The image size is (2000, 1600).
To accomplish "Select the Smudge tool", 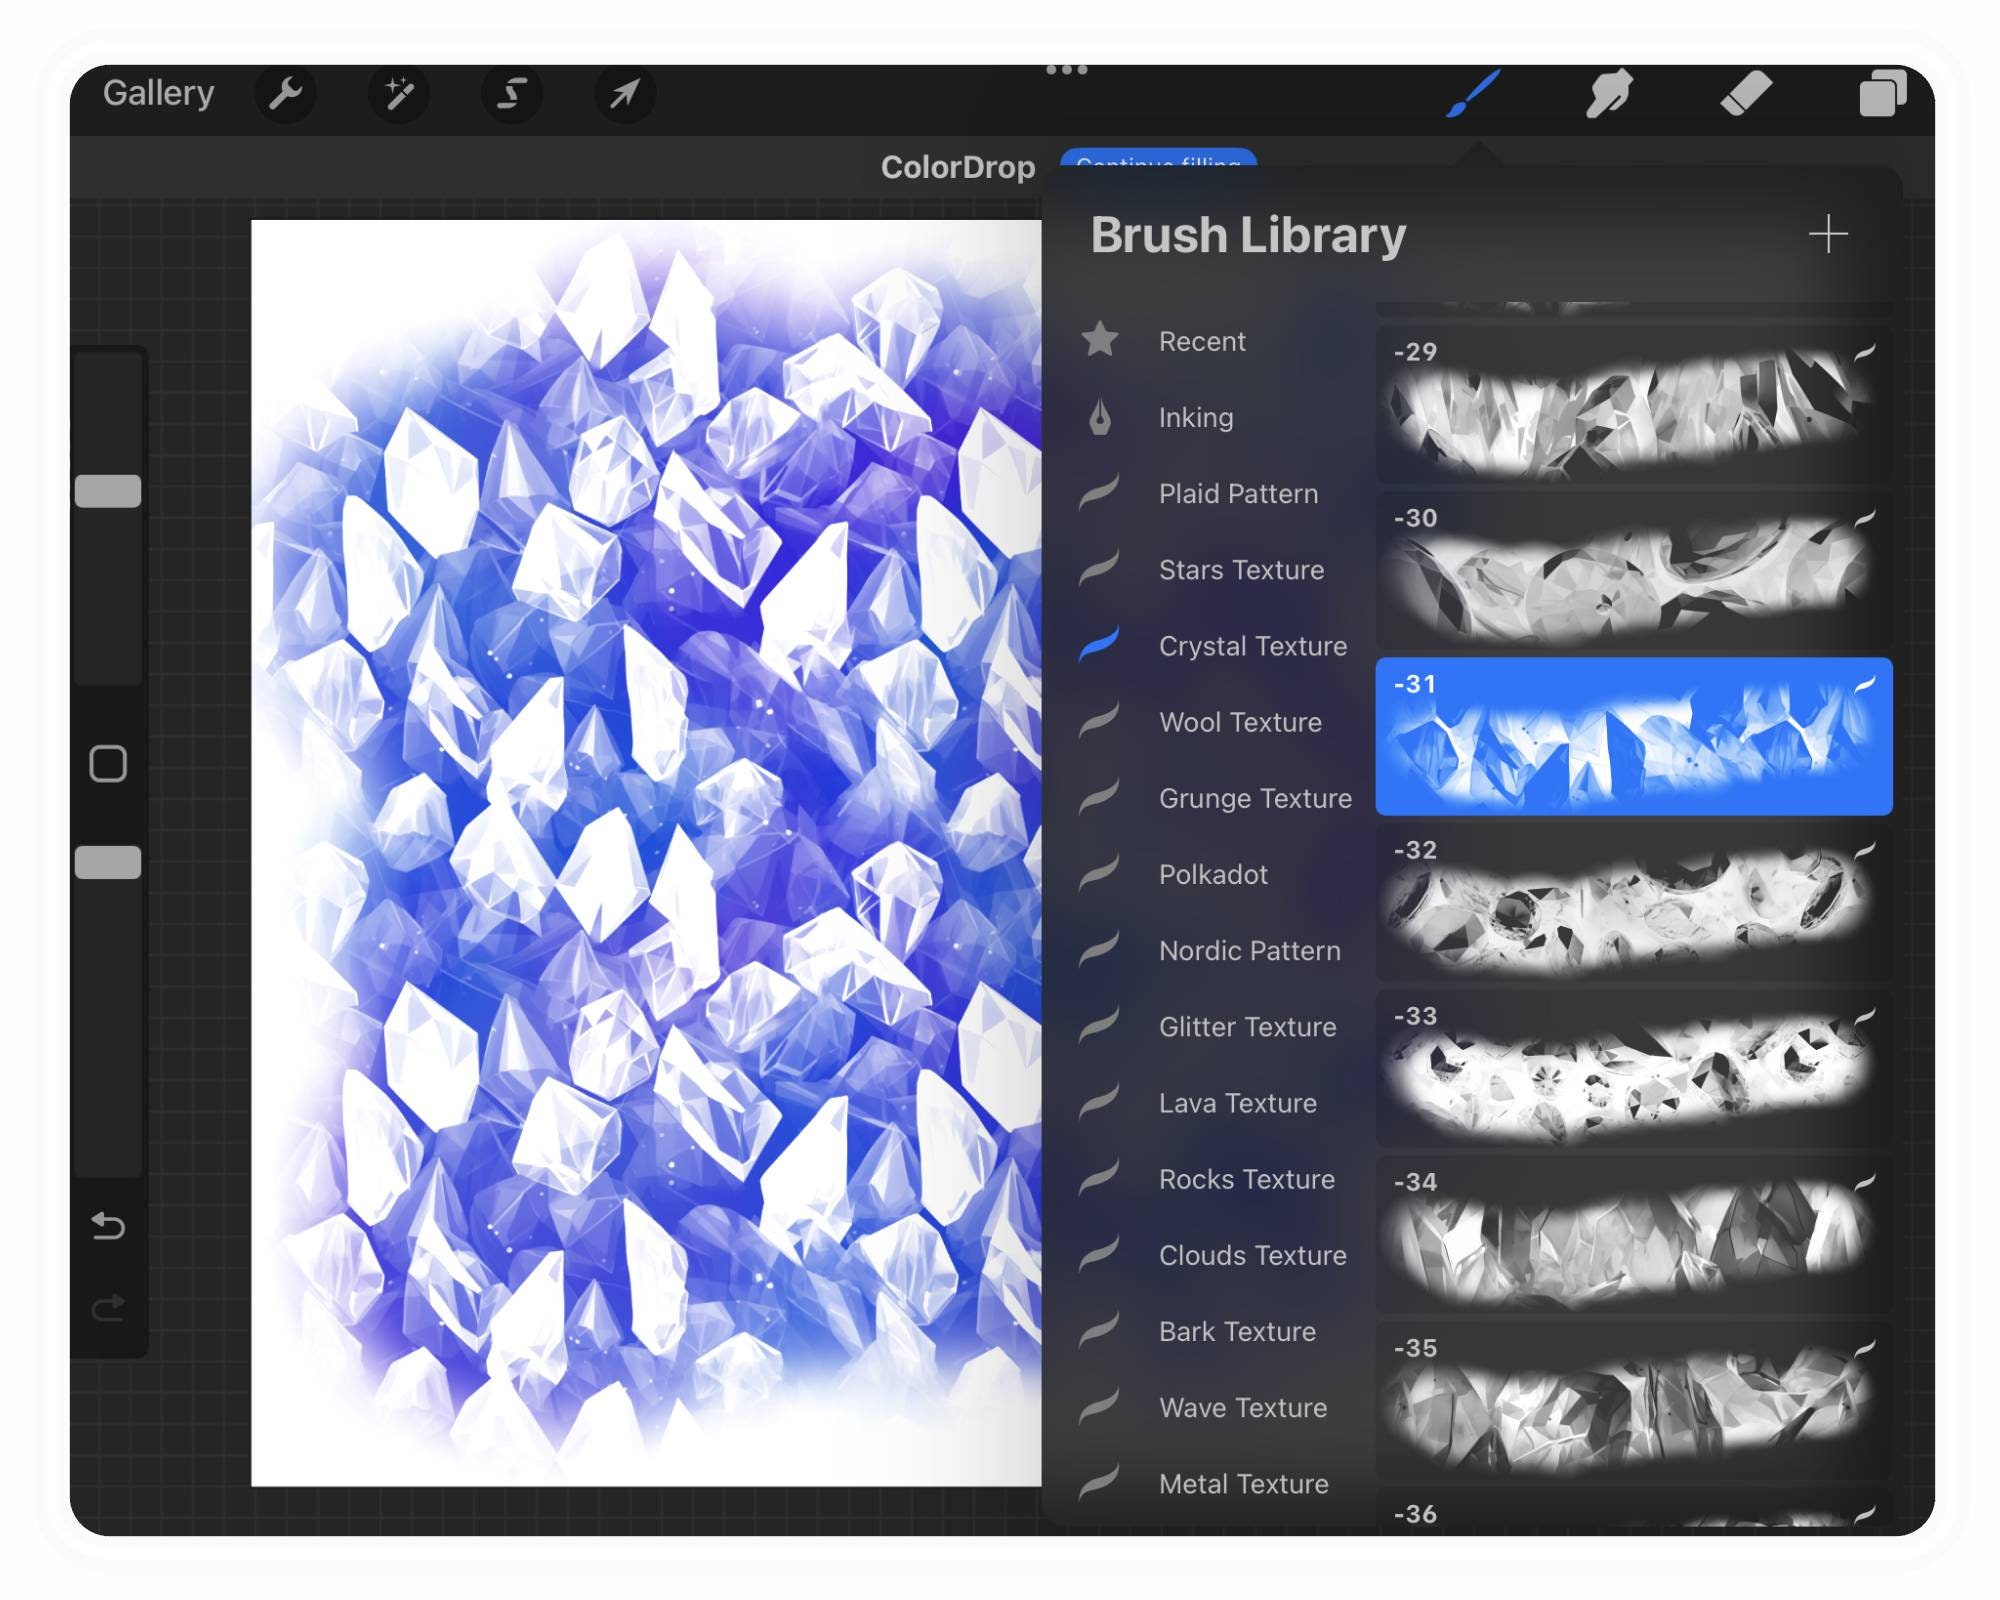I will click(x=1609, y=94).
